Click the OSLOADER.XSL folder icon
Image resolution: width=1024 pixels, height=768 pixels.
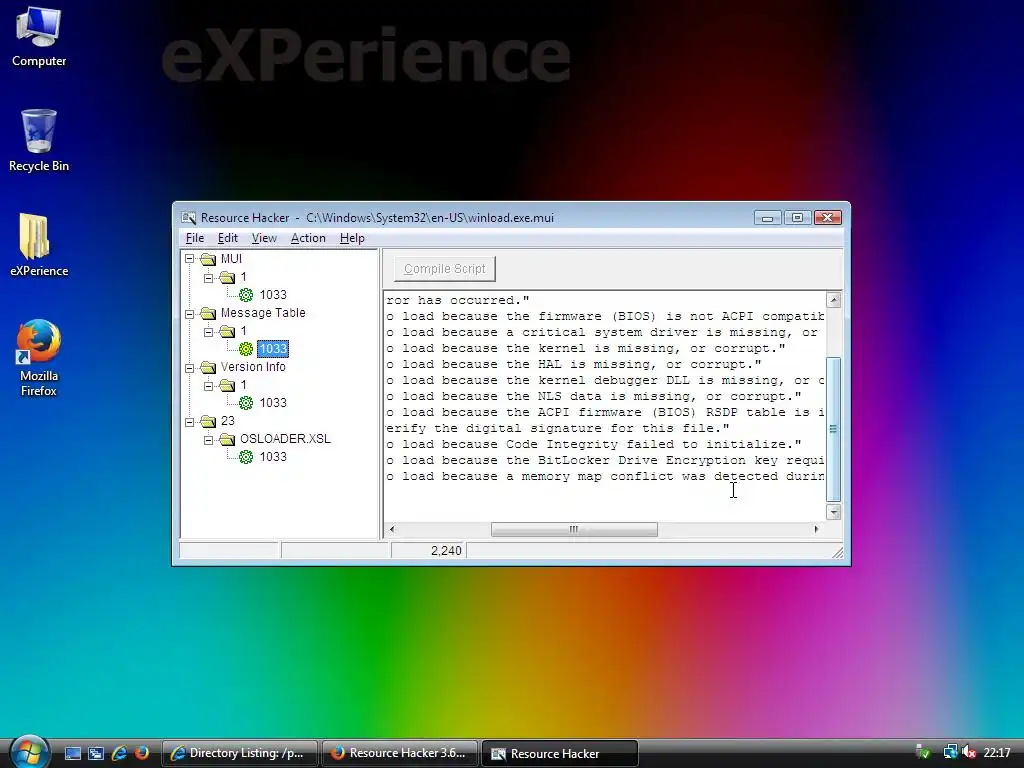[x=227, y=440]
